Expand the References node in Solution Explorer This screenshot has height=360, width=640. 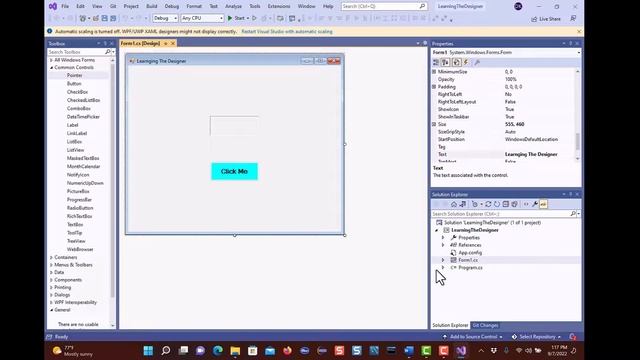(443, 245)
